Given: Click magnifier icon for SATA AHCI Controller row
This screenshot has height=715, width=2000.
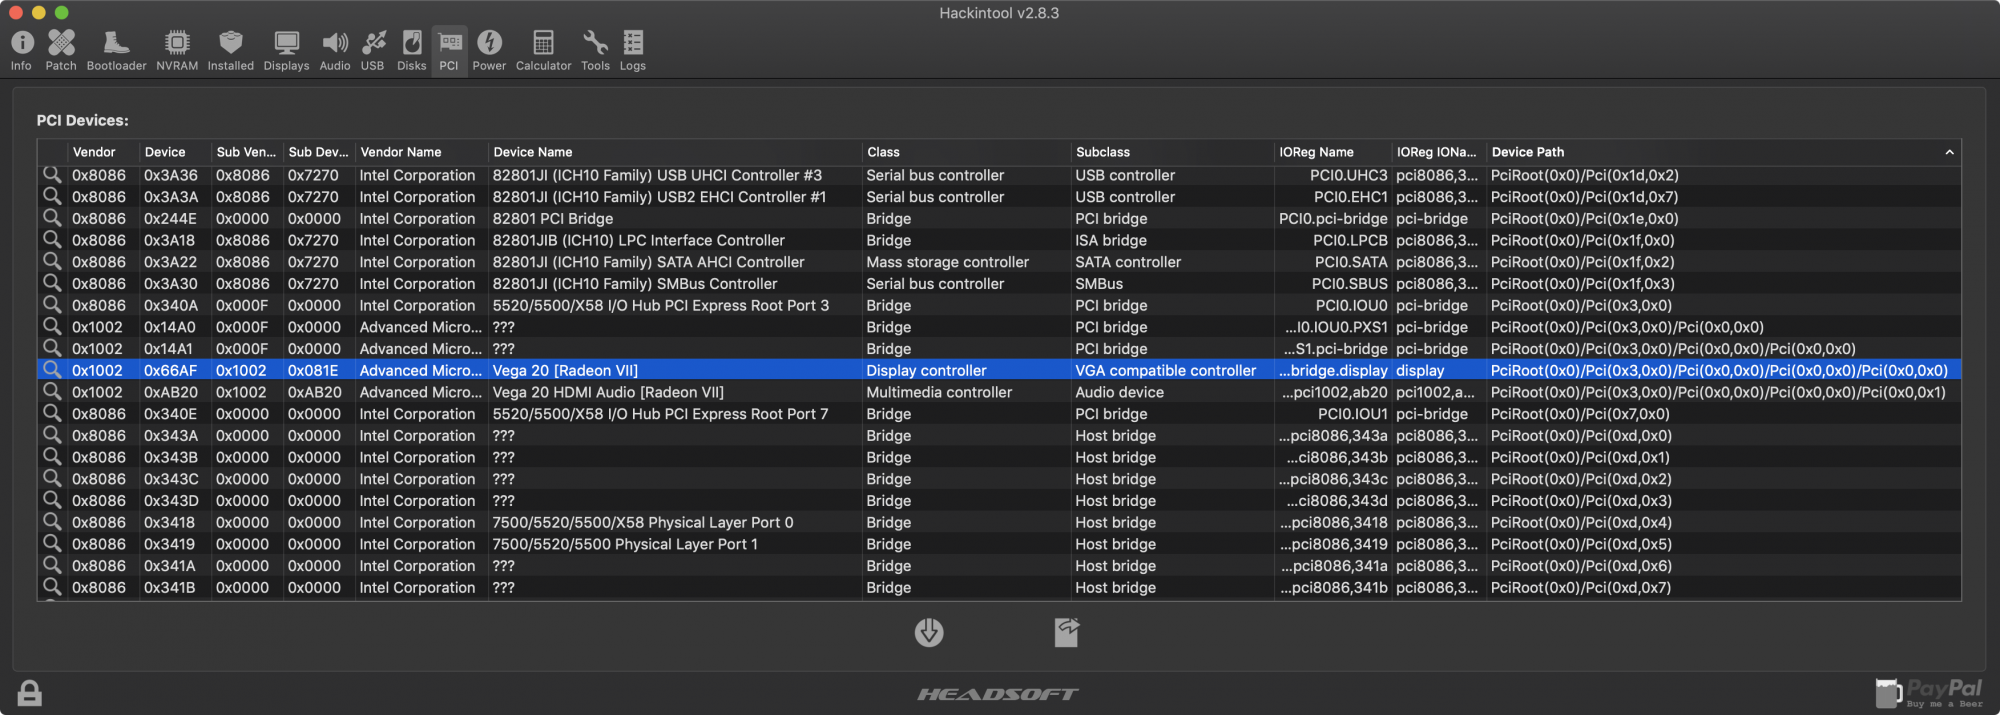Looking at the screenshot, I should pos(52,261).
